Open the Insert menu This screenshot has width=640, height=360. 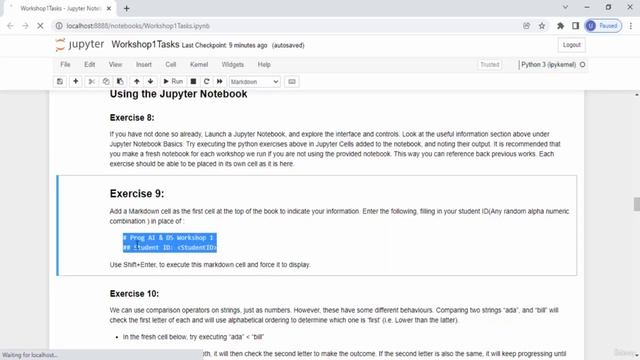click(144, 64)
